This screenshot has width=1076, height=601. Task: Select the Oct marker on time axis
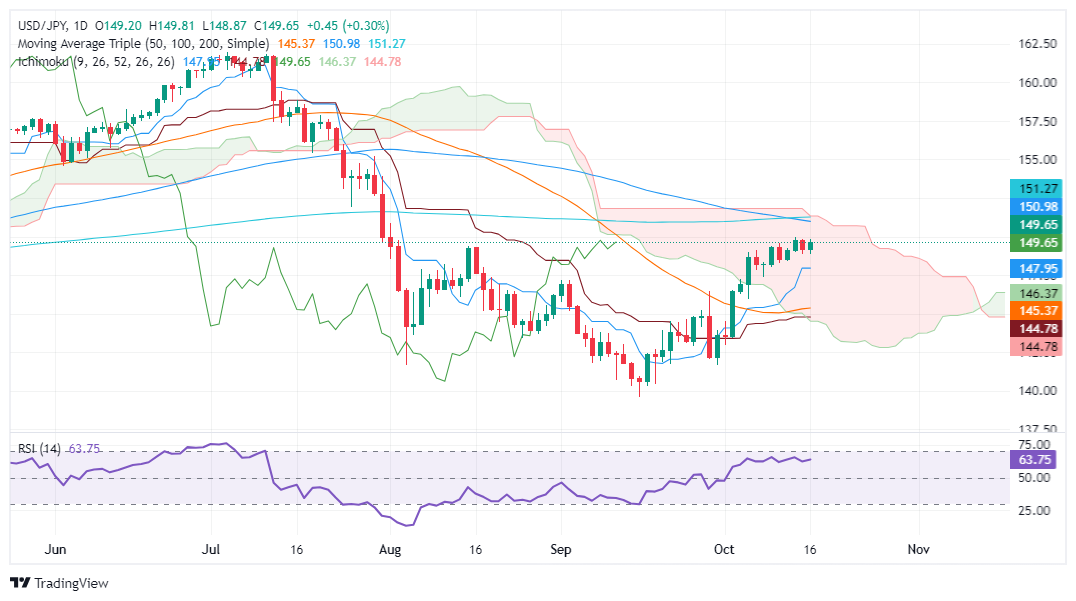click(x=724, y=550)
